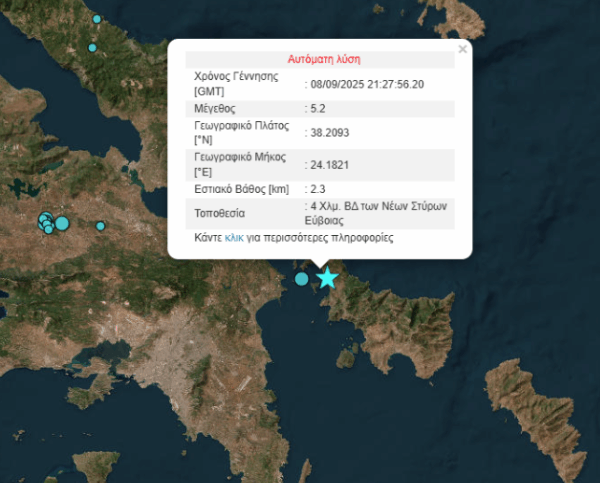600x483 pixels.
Task: Select the lone circle east of the cluster
Action: point(100,226)
